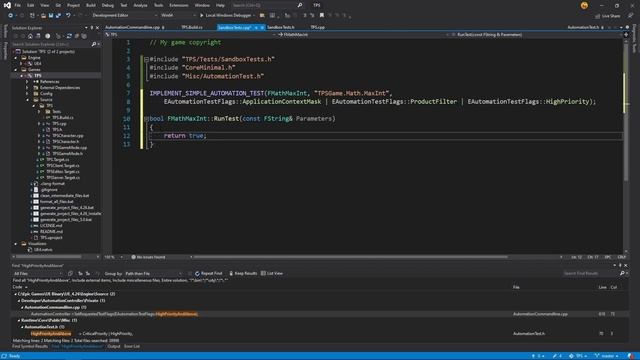The width and height of the screenshot is (640, 360).
Task: Collapse the include block at line 3
Action: point(146,59)
